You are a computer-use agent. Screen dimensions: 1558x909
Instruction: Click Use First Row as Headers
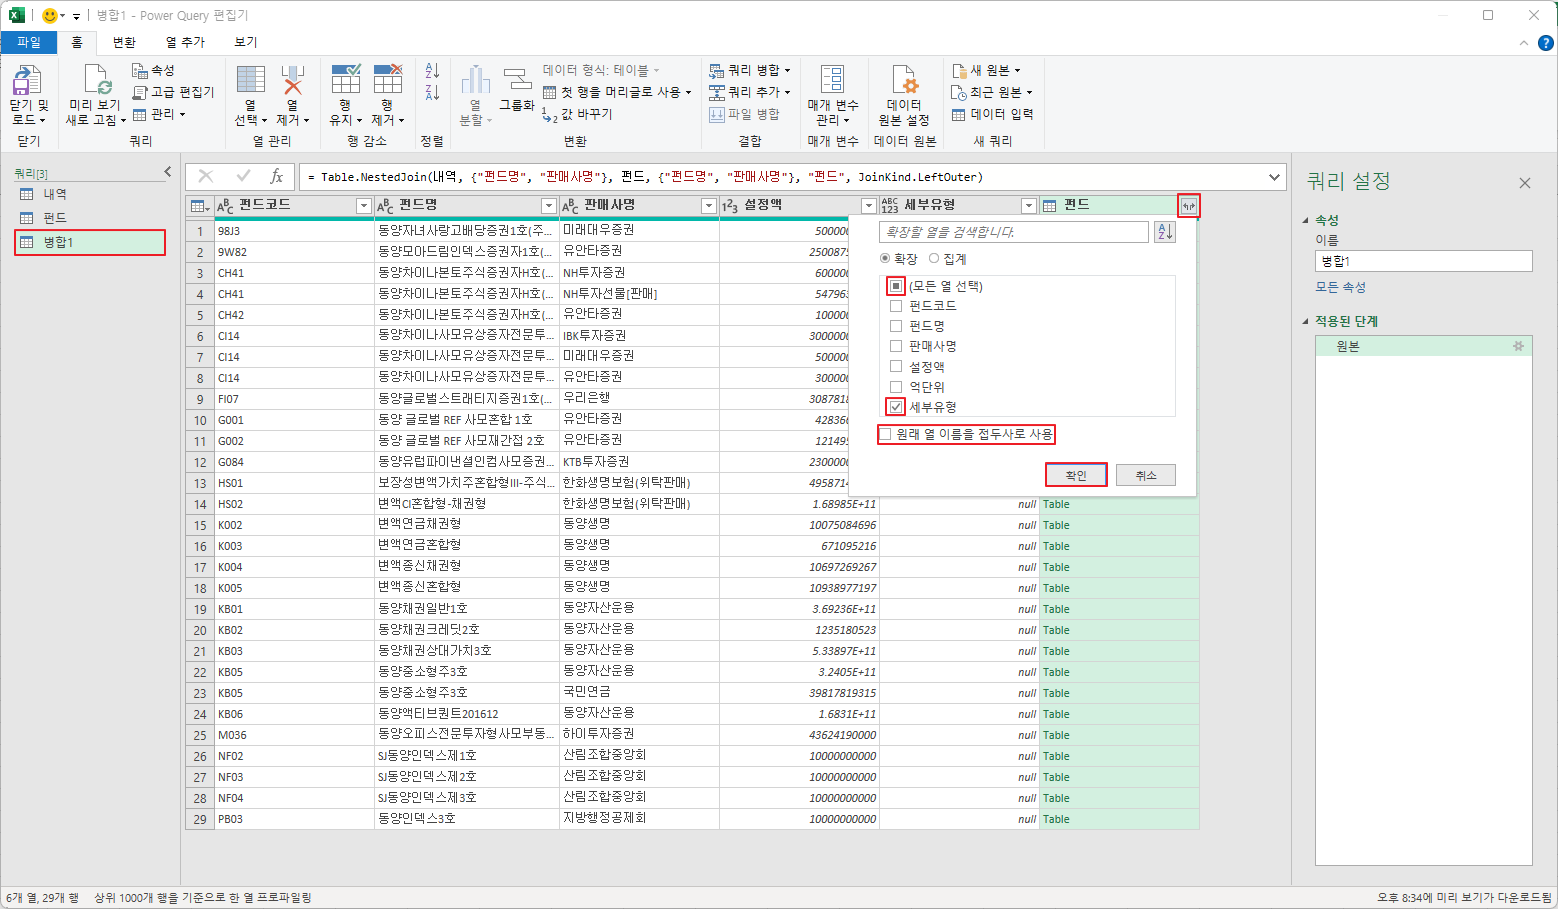coord(617,92)
